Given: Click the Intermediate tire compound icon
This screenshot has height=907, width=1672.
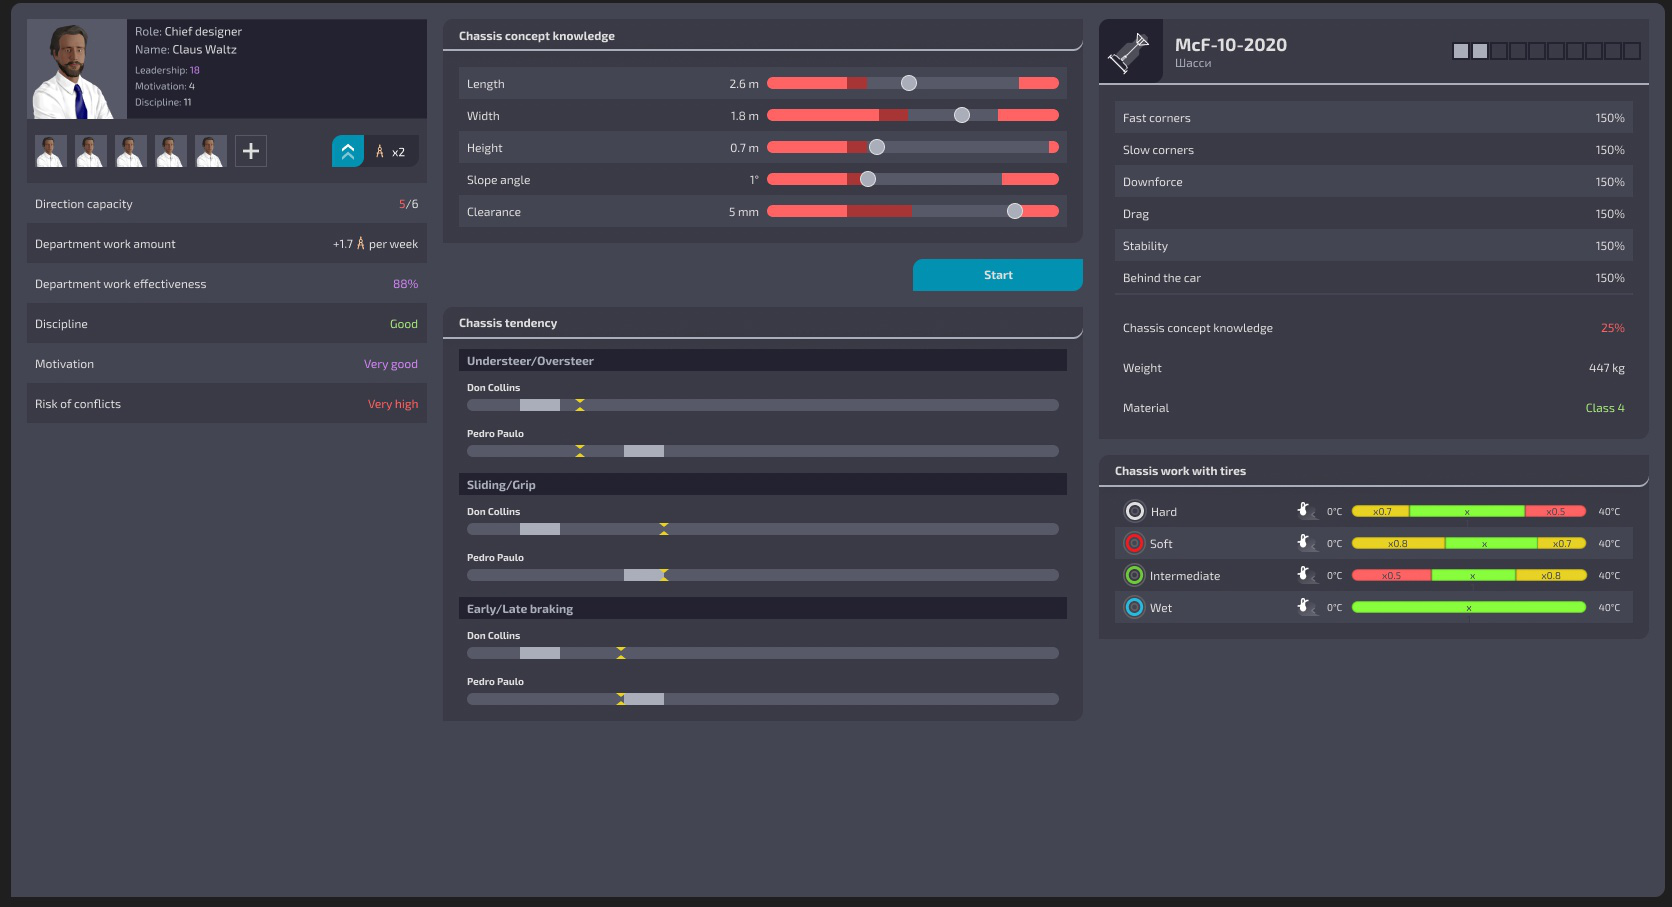Looking at the screenshot, I should 1134,575.
